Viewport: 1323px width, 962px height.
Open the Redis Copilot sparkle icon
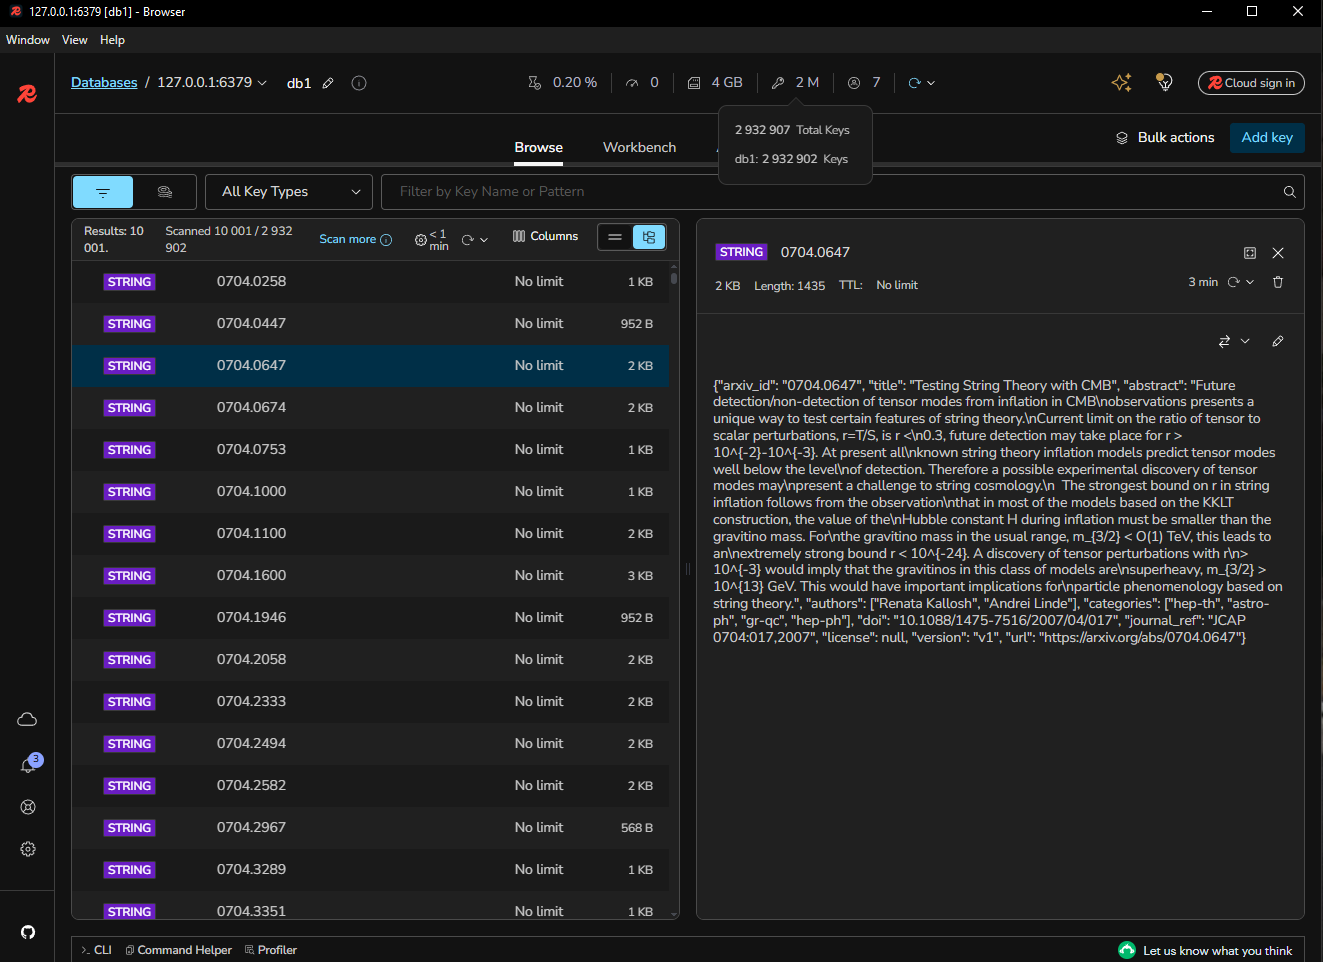click(x=1121, y=83)
